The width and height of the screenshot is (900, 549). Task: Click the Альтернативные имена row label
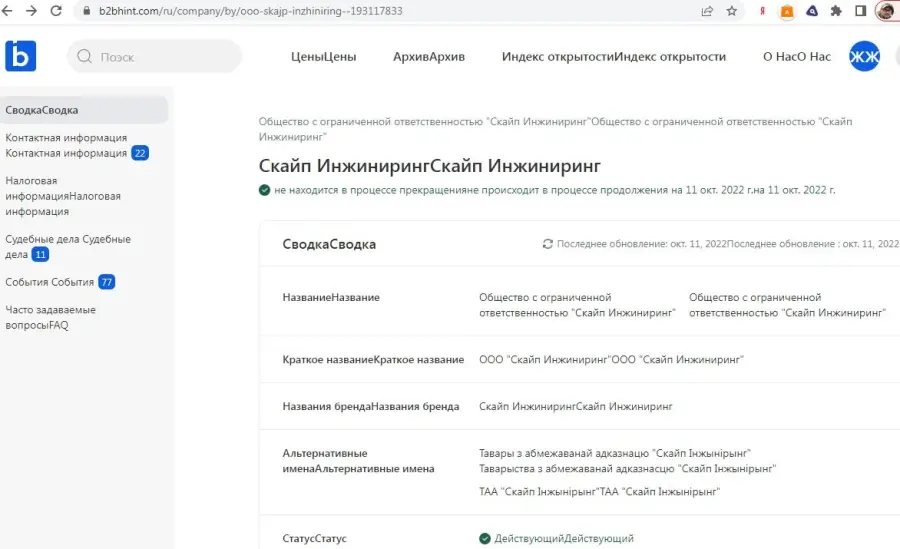pos(358,461)
